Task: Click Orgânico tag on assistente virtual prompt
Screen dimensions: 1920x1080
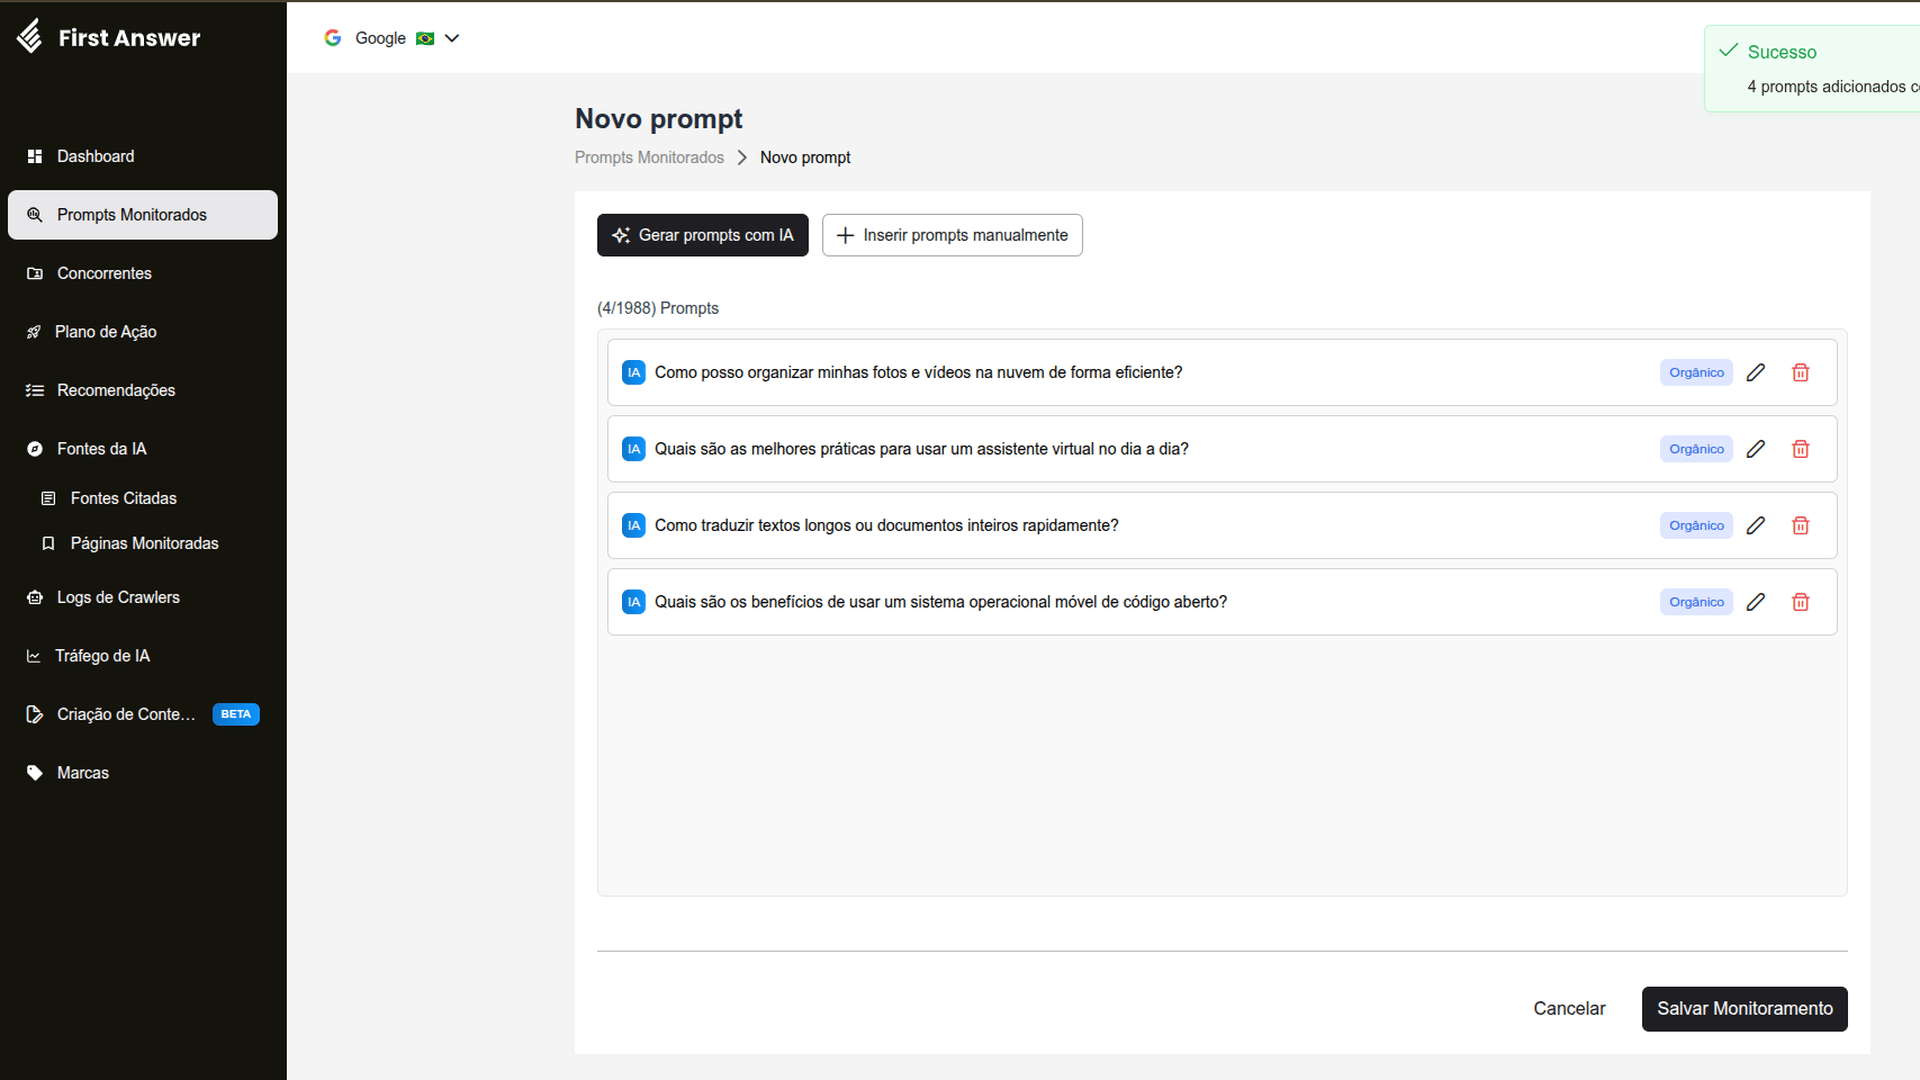Action: 1696,449
